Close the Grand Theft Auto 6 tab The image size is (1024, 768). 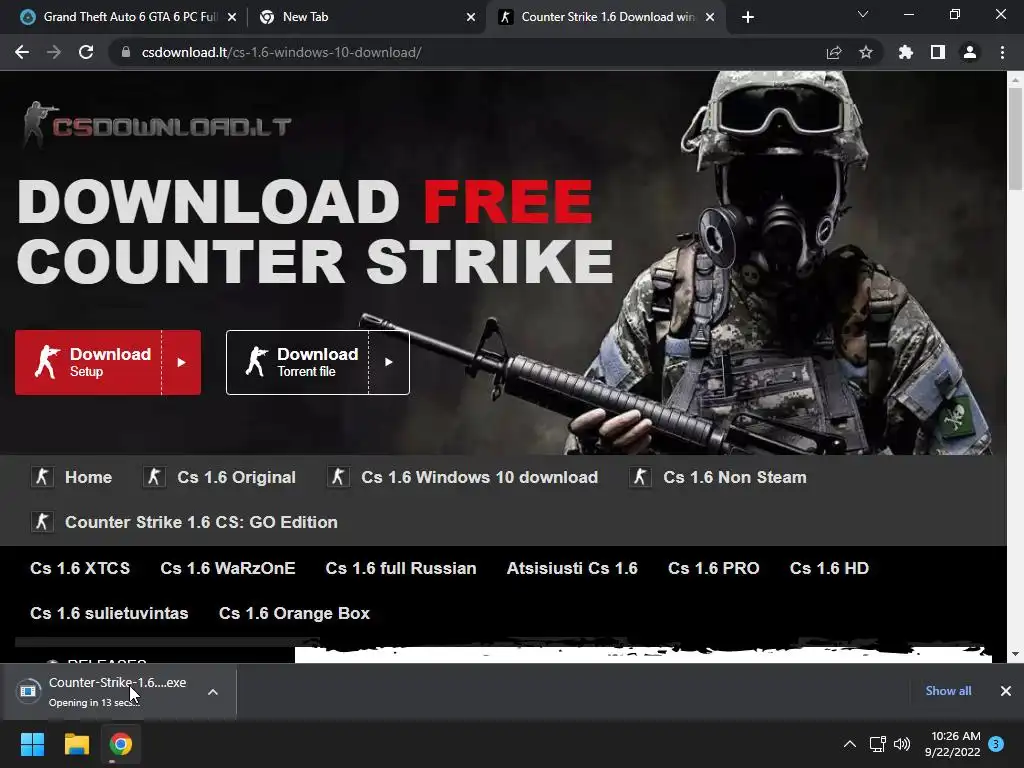pos(232,17)
